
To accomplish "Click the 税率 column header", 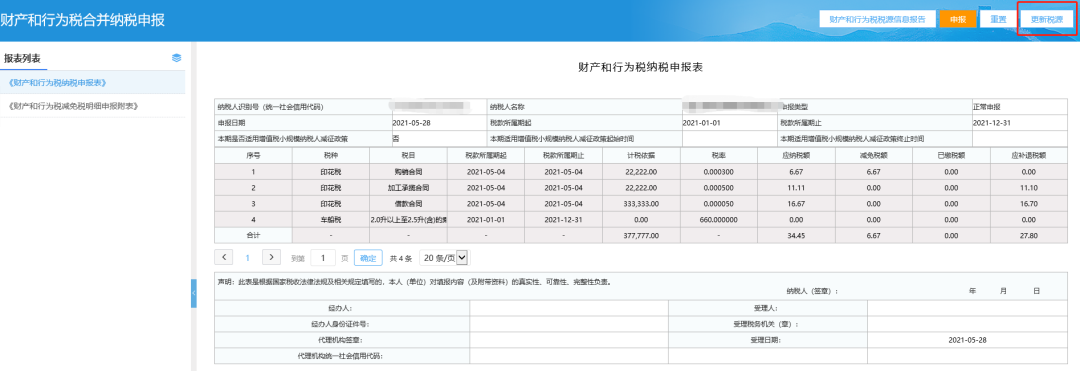I will (x=718, y=156).
